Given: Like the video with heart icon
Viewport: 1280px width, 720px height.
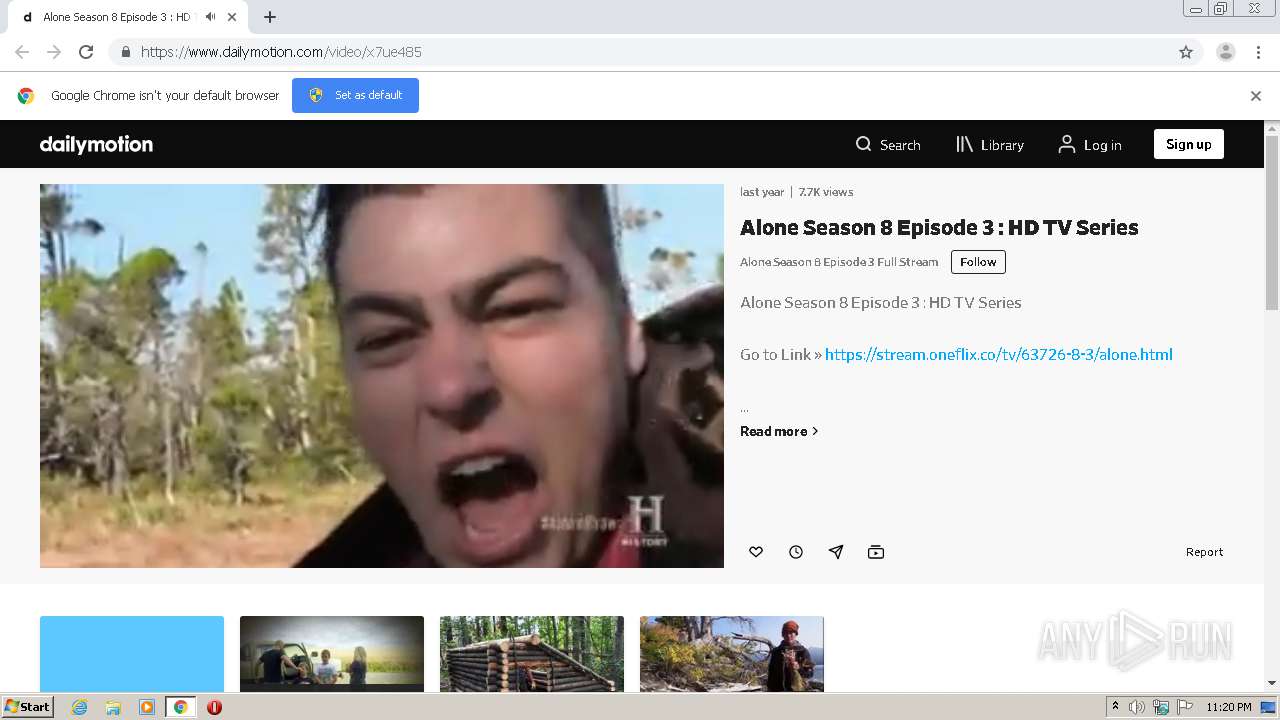Looking at the screenshot, I should [756, 552].
